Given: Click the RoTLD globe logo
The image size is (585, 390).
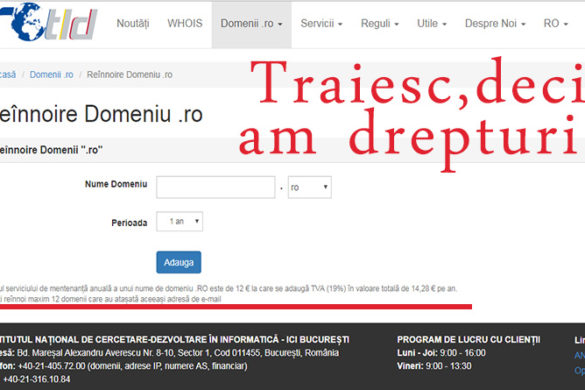Looking at the screenshot, I should click(x=49, y=22).
